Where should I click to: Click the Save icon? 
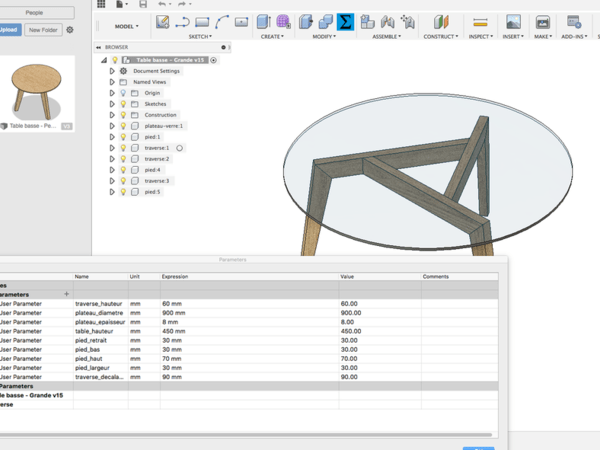point(143,4)
